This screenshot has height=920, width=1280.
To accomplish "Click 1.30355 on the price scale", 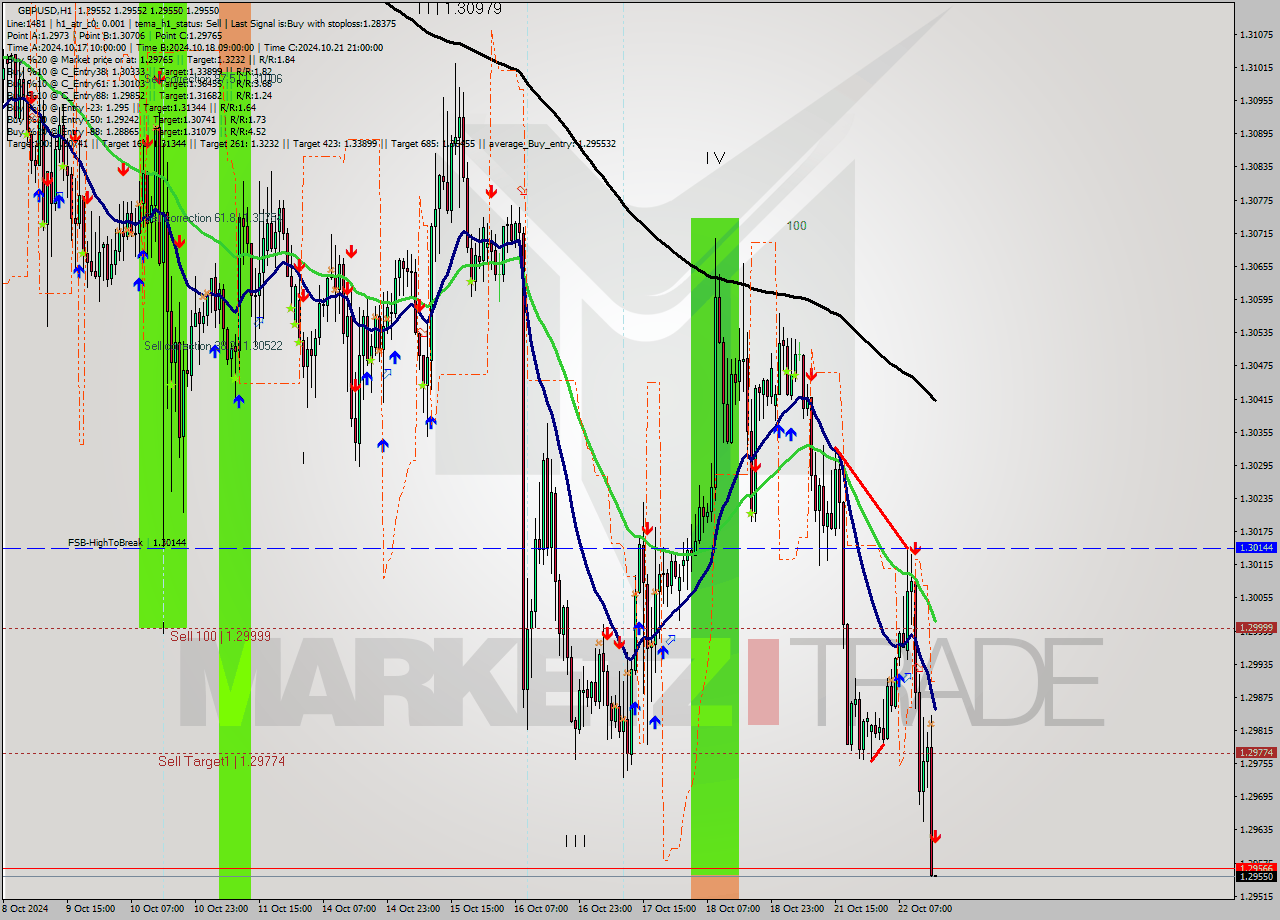I will click(1256, 432).
